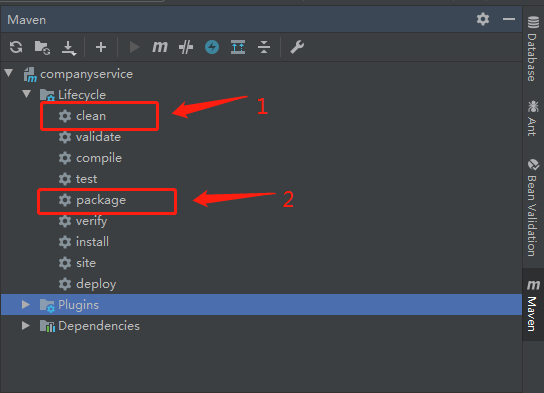This screenshot has height=393, width=544.
Task: Collapse the companyservice project node
Action: (9, 73)
